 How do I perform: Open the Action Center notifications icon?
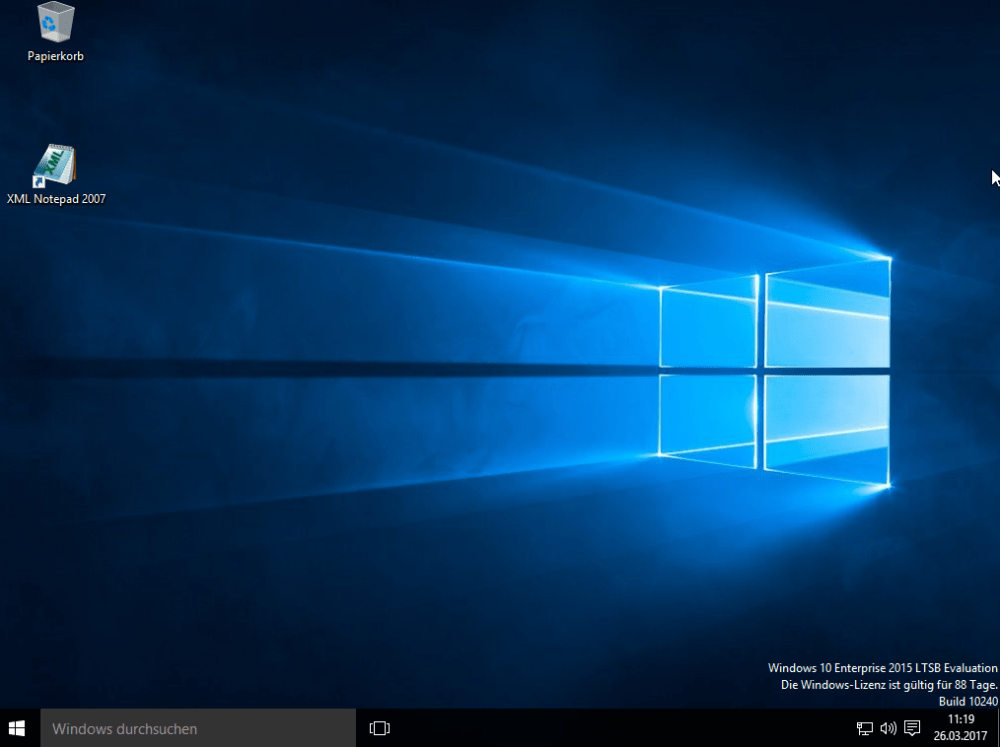coord(912,728)
